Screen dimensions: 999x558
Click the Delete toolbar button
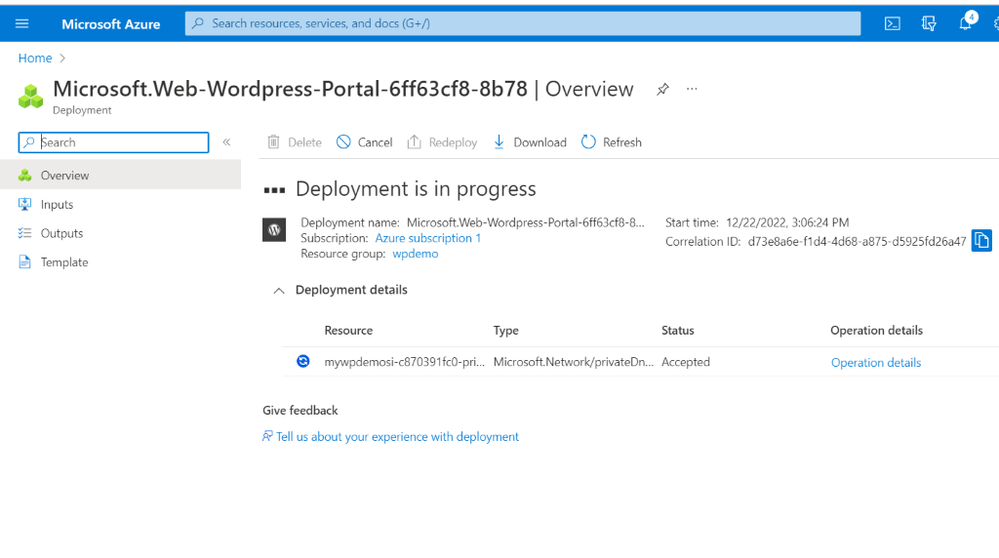click(x=294, y=142)
